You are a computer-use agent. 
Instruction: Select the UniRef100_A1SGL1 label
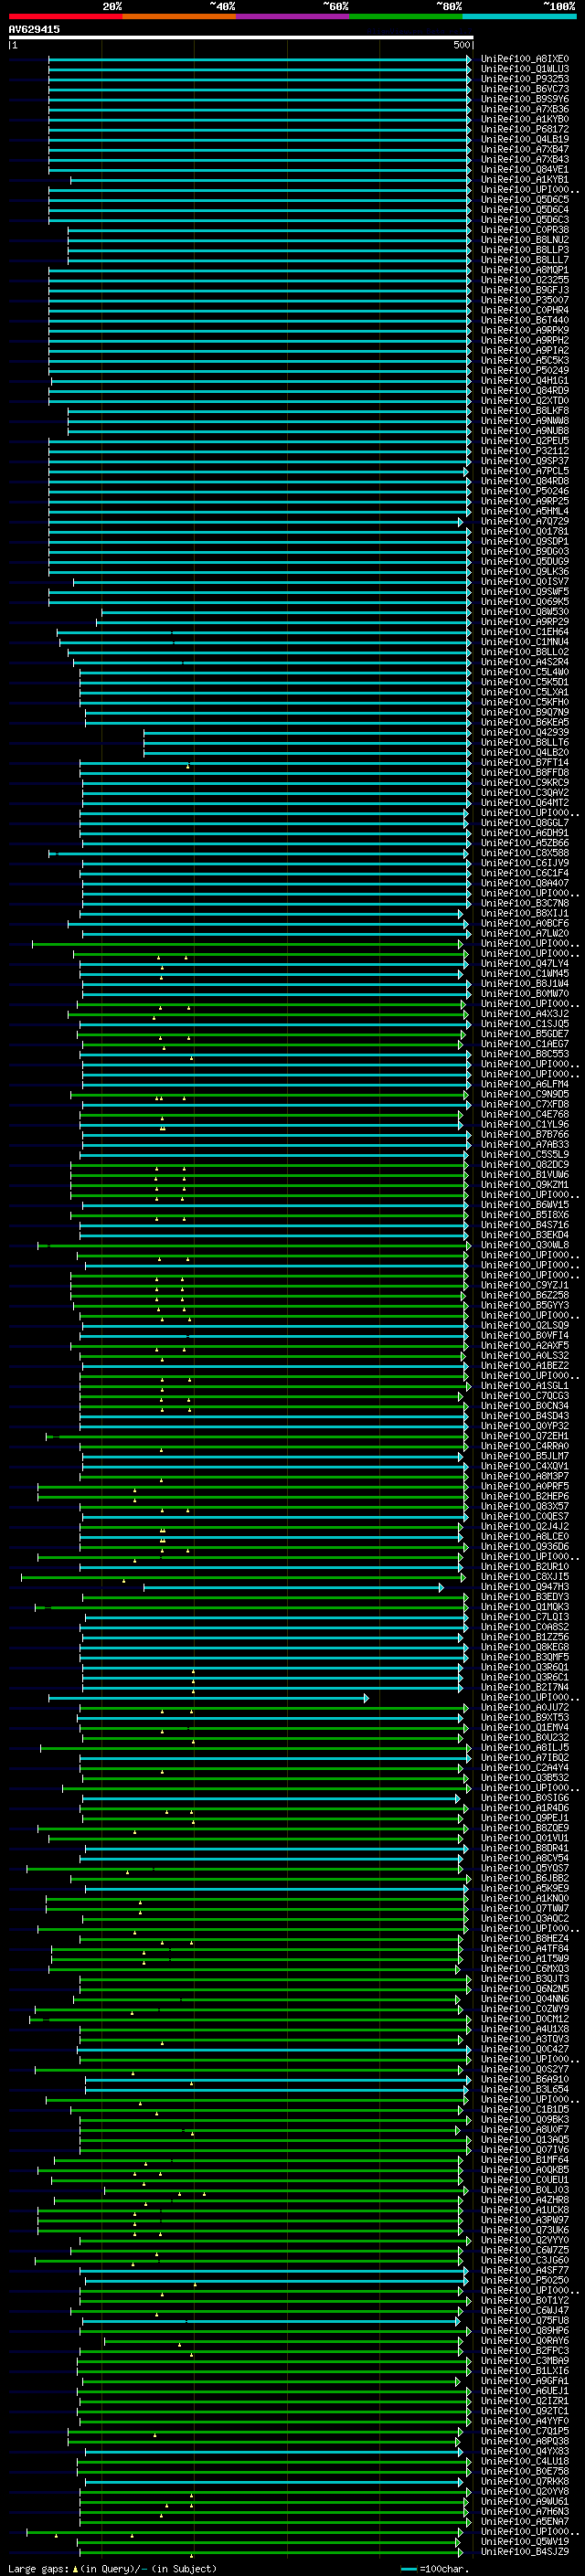[525, 1386]
